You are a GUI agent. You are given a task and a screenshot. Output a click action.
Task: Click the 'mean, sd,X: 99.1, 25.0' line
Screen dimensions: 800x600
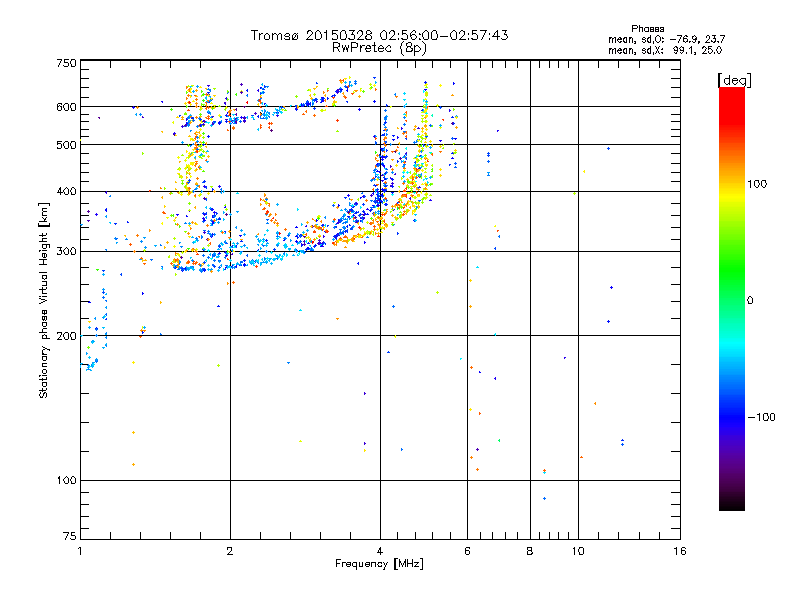pos(665,50)
